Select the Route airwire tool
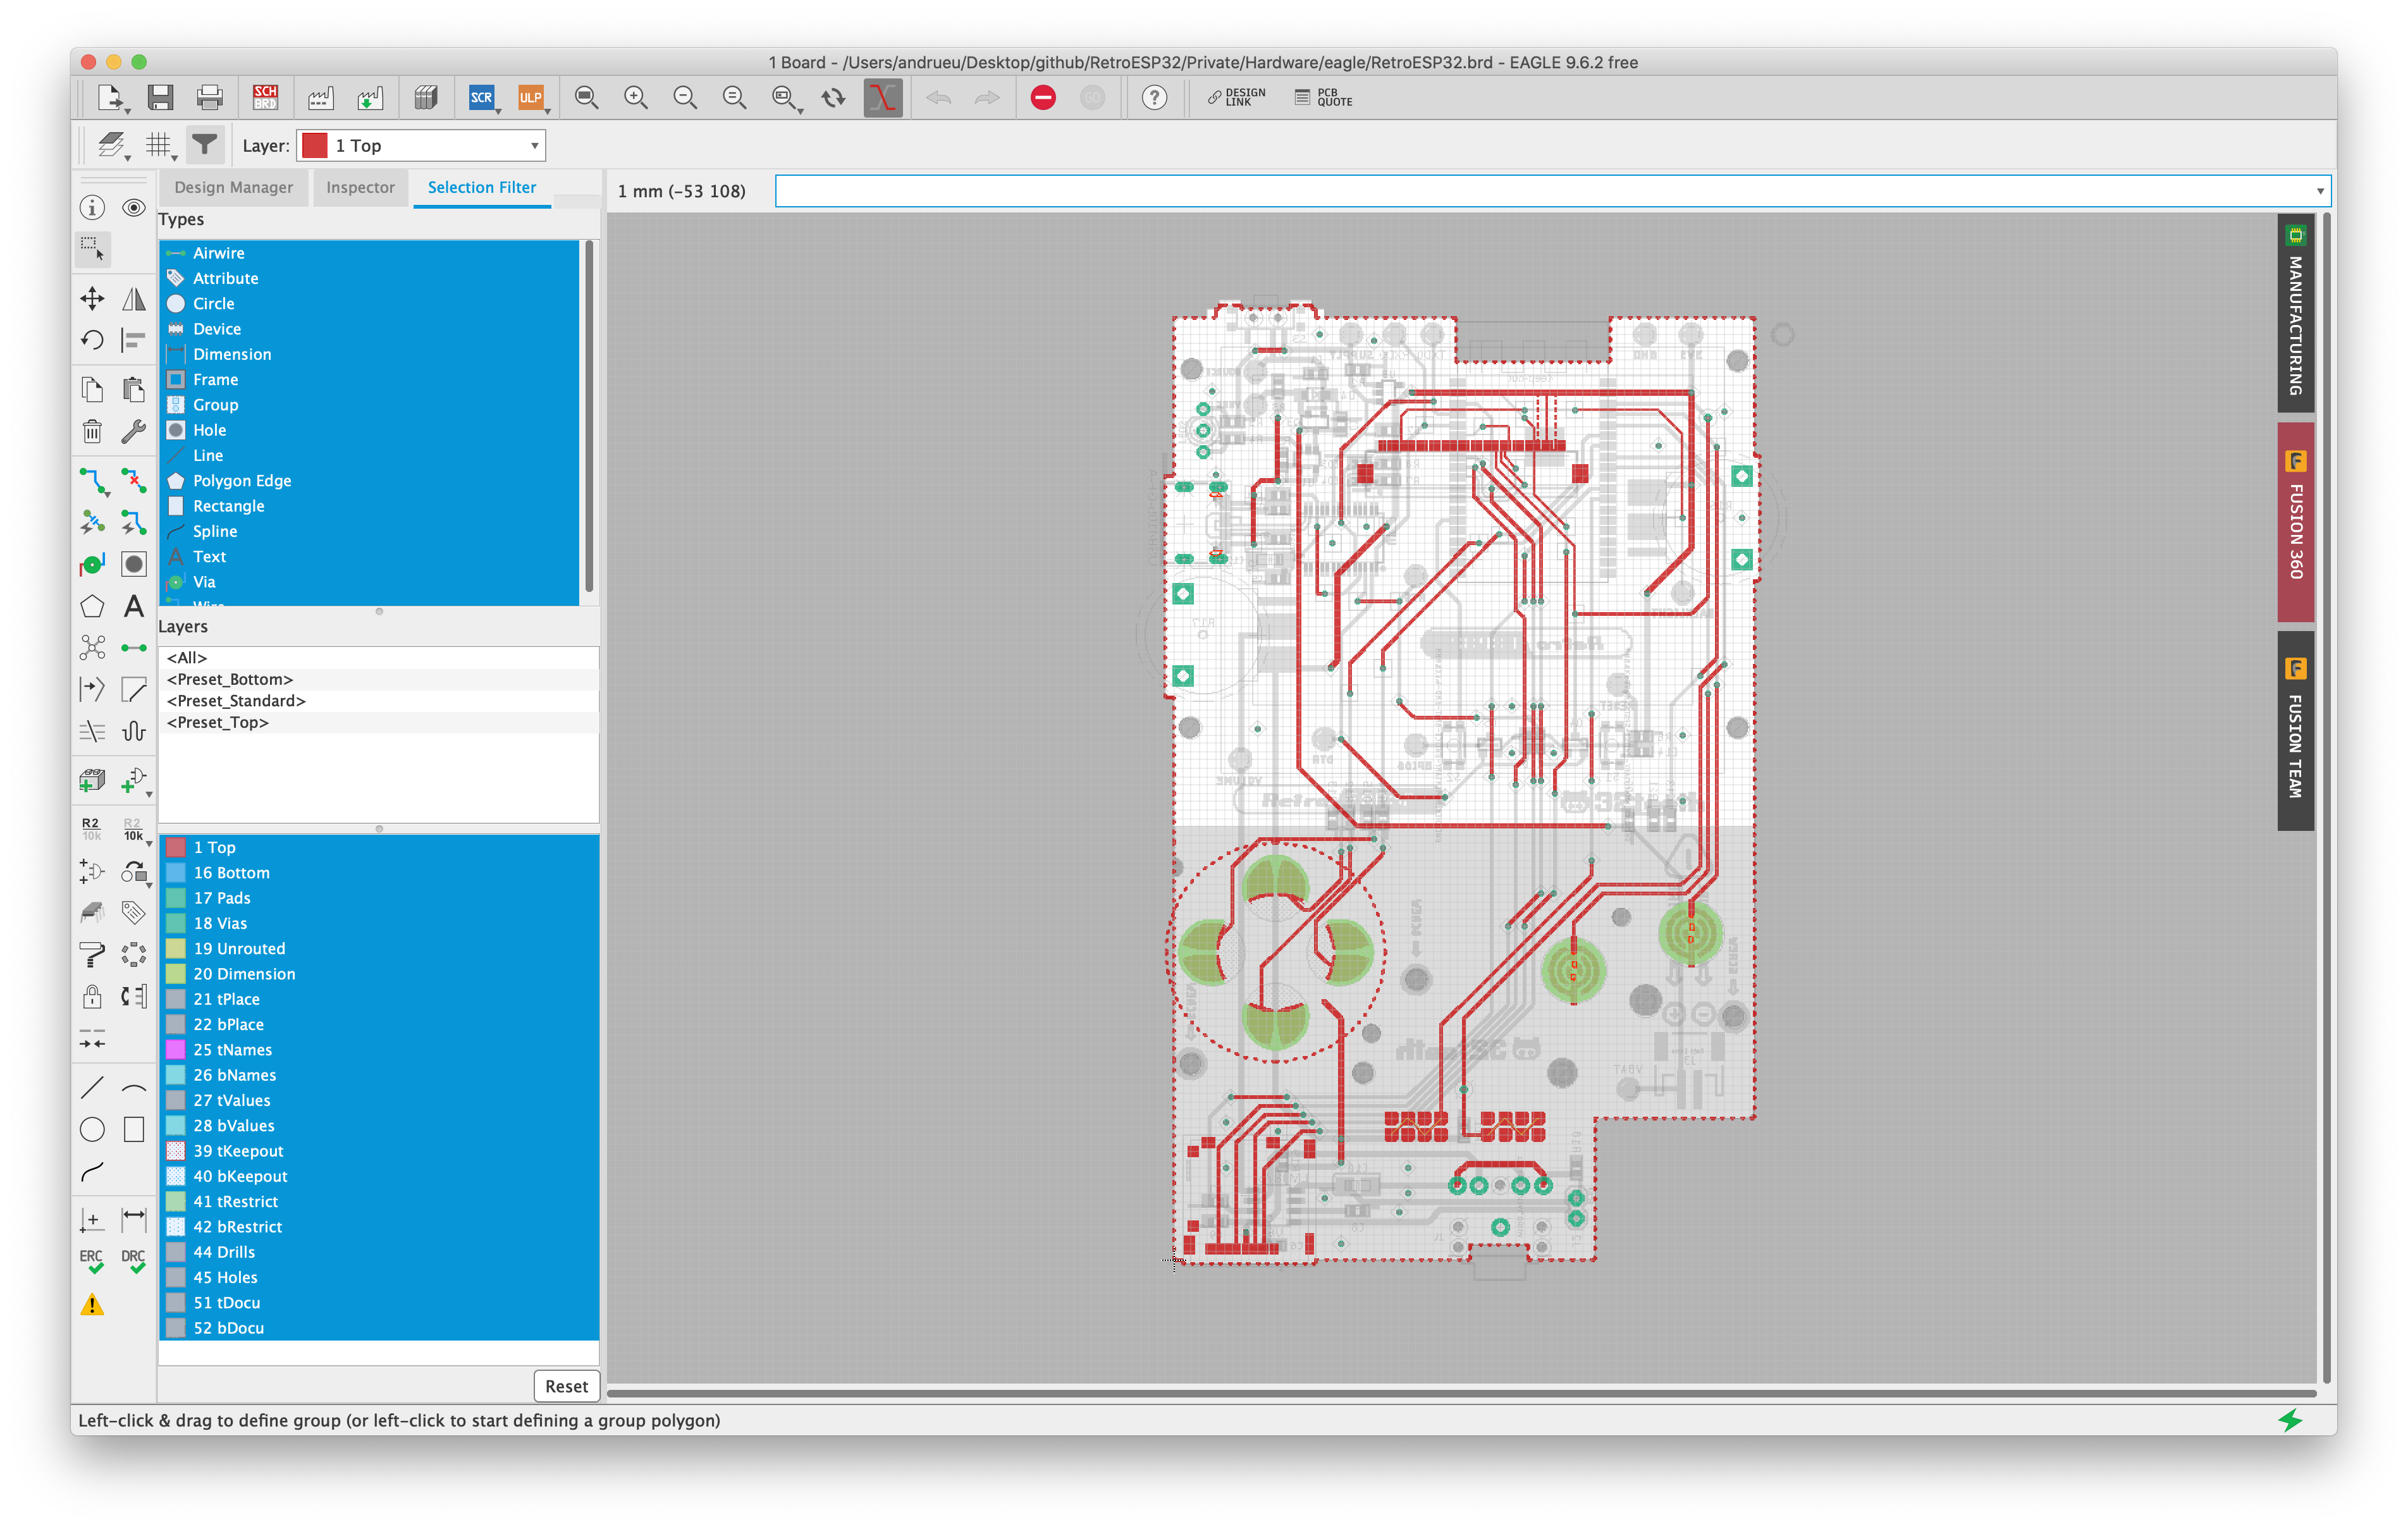Viewport: 2408px width, 1529px height. (92, 481)
